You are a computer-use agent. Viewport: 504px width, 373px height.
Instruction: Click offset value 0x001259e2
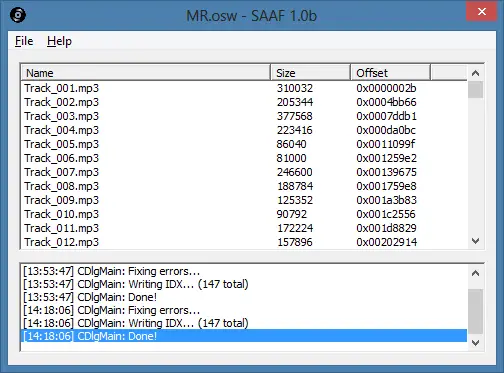386,158
